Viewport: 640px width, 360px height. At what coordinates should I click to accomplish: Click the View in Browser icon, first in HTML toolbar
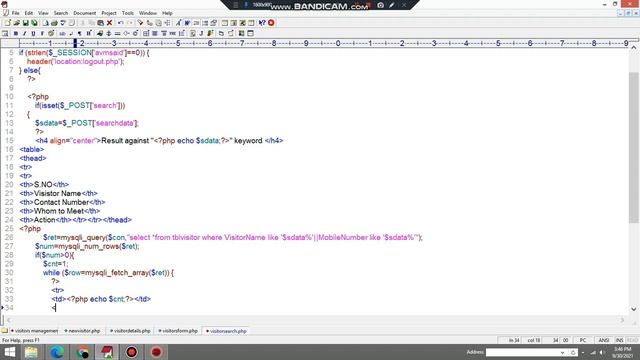coord(5,33)
